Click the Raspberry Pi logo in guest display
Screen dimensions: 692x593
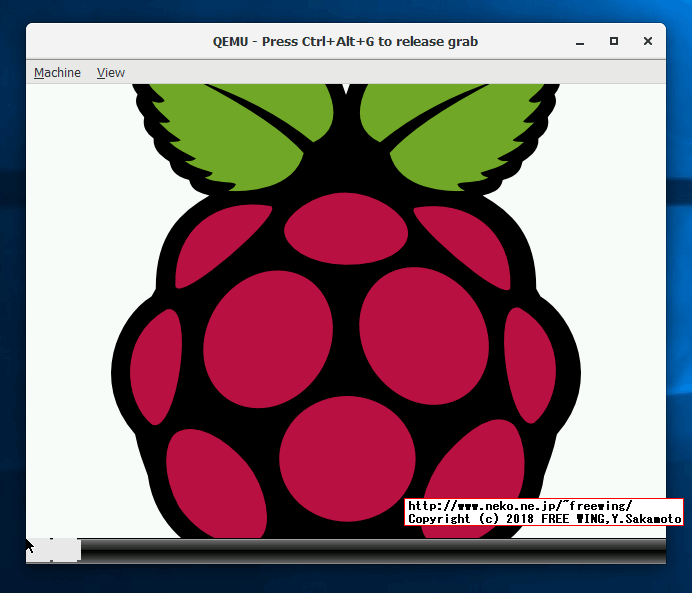346,311
